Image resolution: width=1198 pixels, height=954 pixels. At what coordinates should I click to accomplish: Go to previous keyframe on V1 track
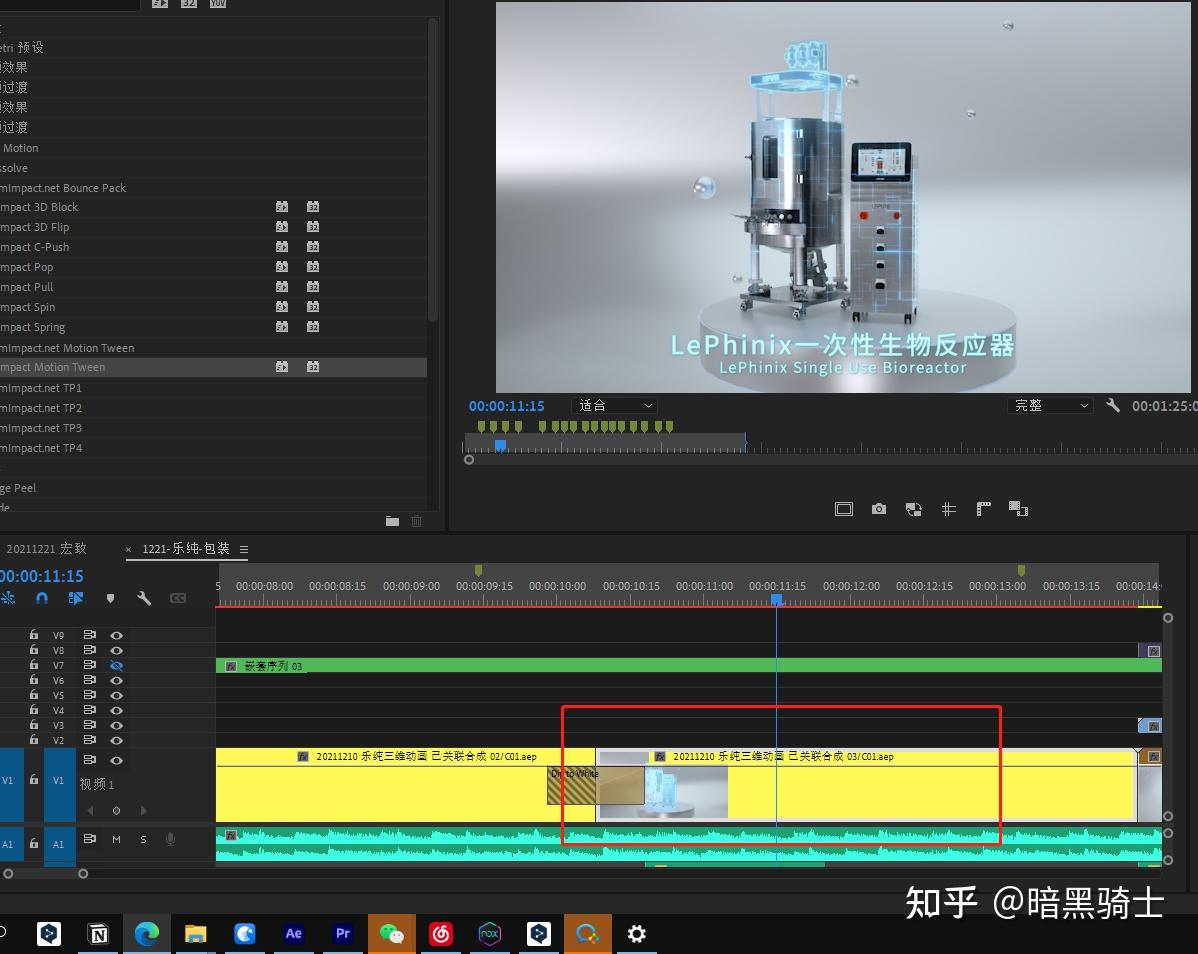(x=91, y=810)
